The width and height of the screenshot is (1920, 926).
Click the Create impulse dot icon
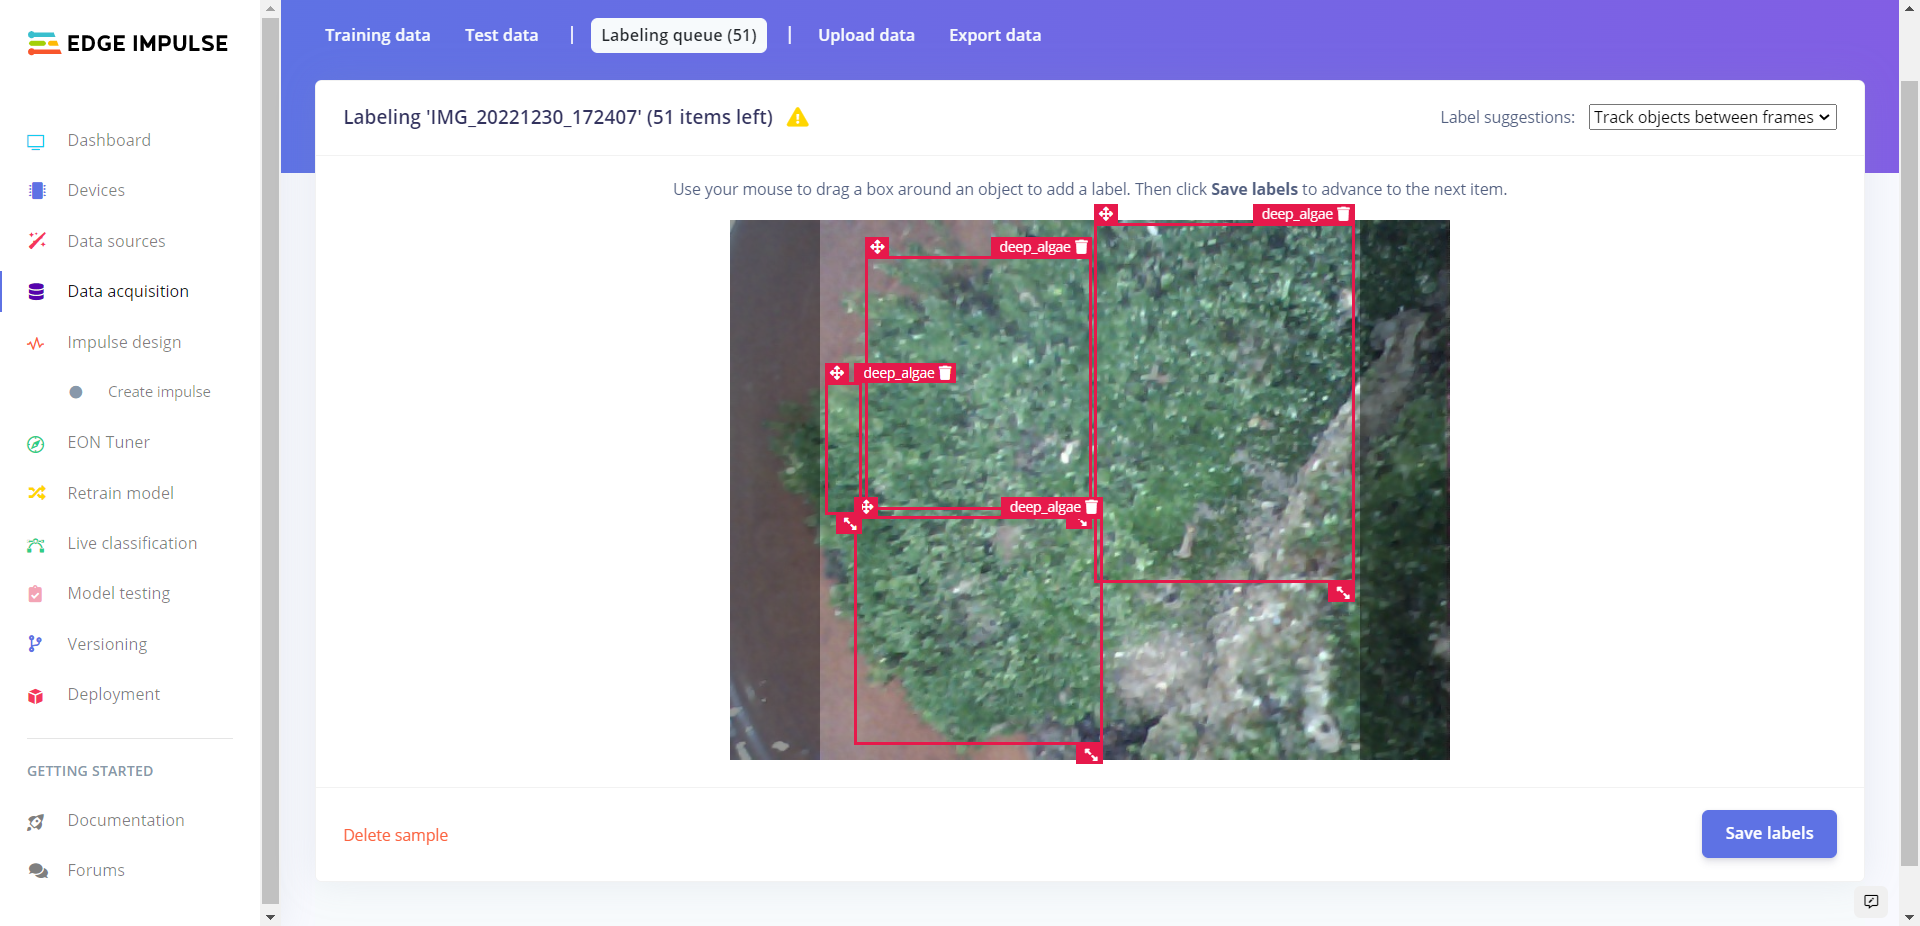[x=76, y=392]
